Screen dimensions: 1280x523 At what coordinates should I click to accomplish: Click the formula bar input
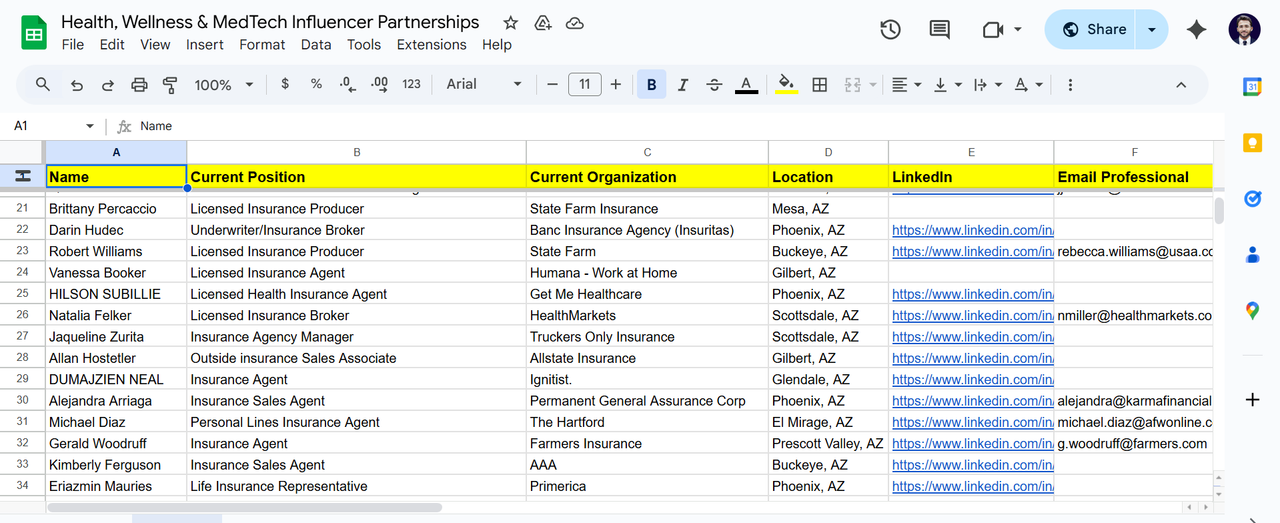[680, 126]
